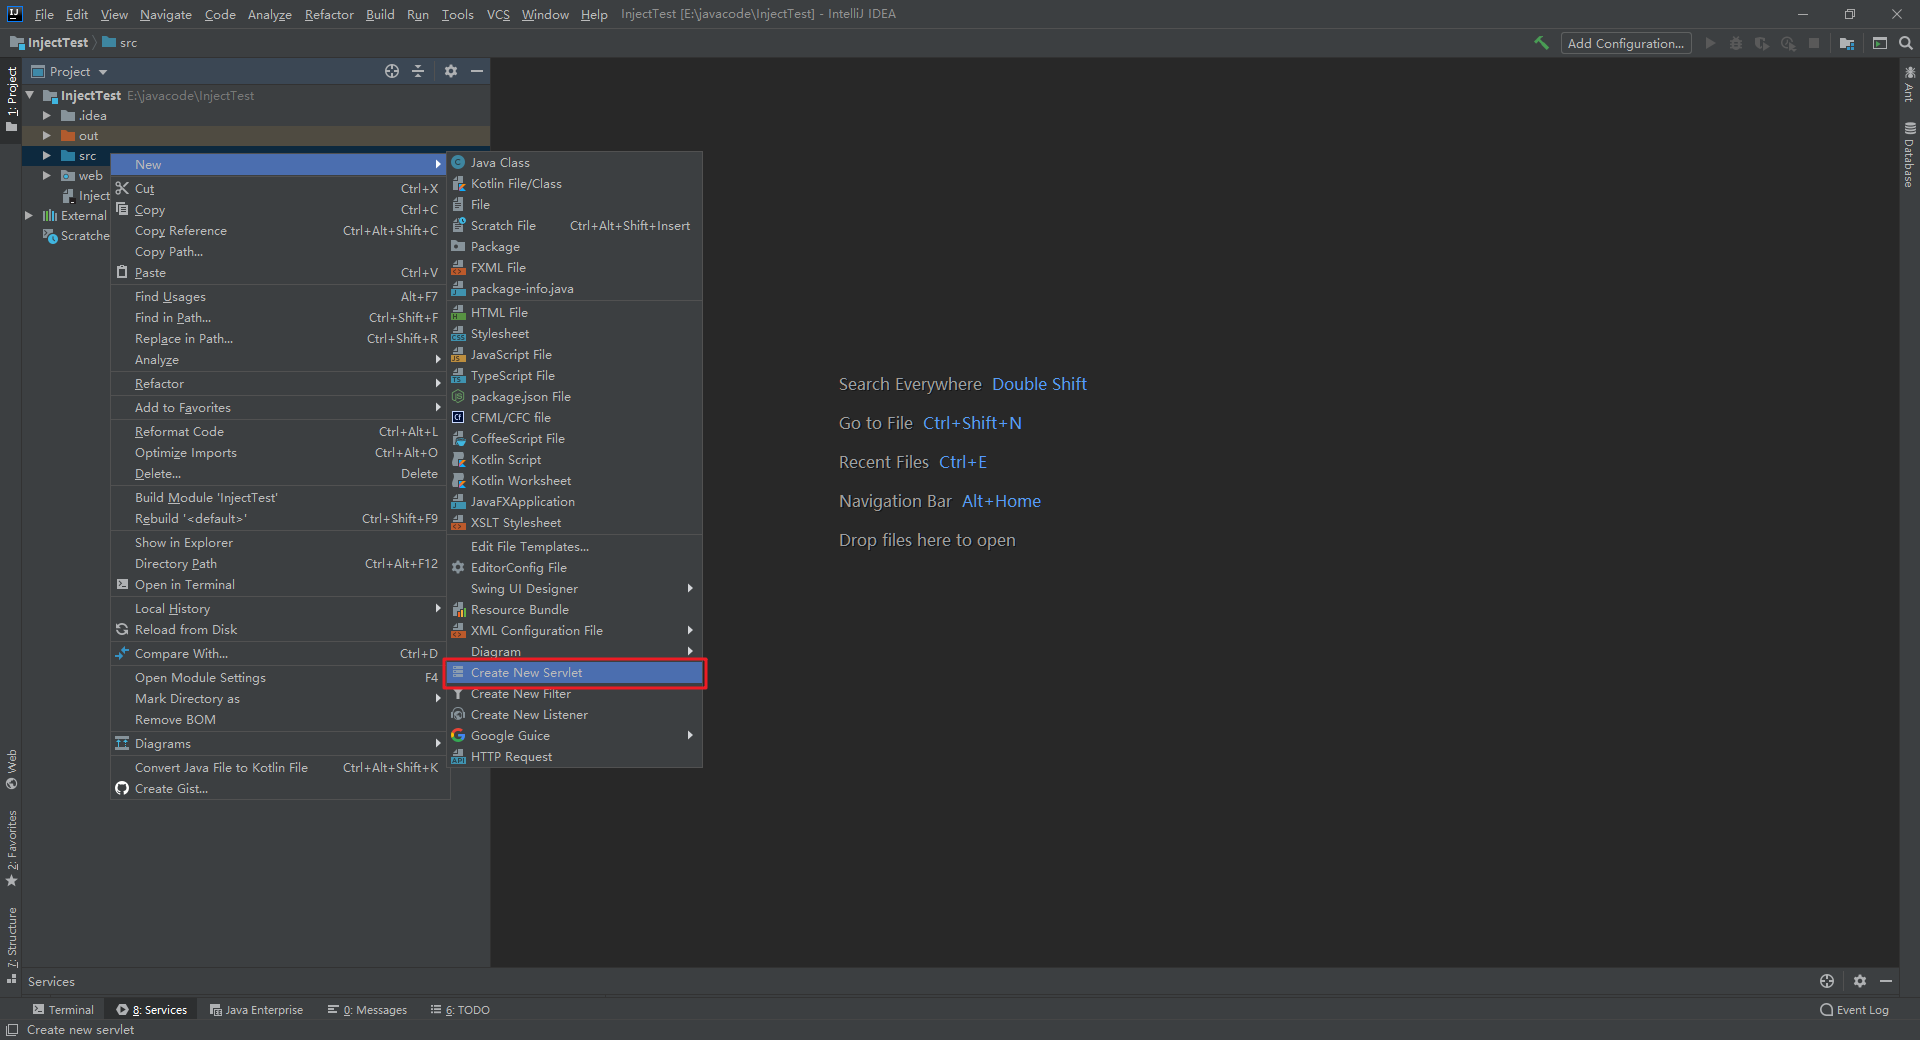Select Create New Servlet menu item
The width and height of the screenshot is (1920, 1040).
pos(575,673)
